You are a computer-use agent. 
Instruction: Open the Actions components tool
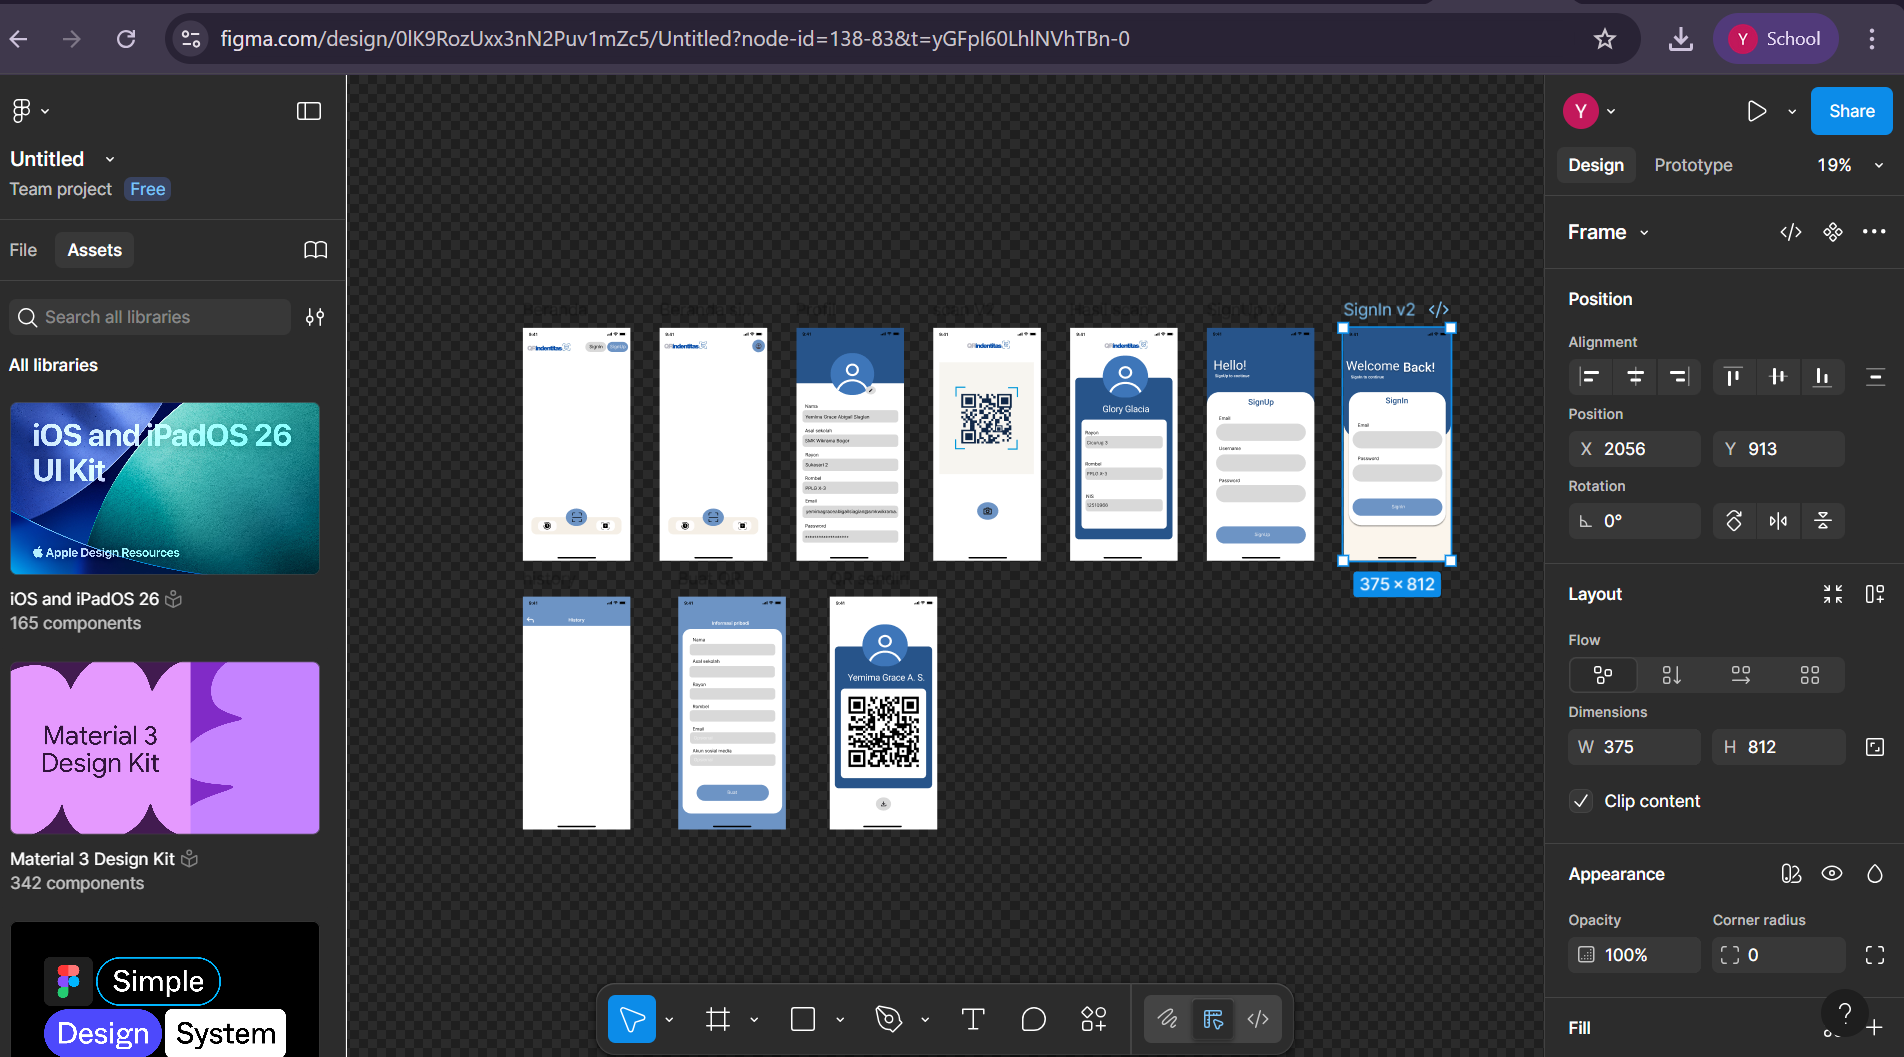pos(1093,1019)
